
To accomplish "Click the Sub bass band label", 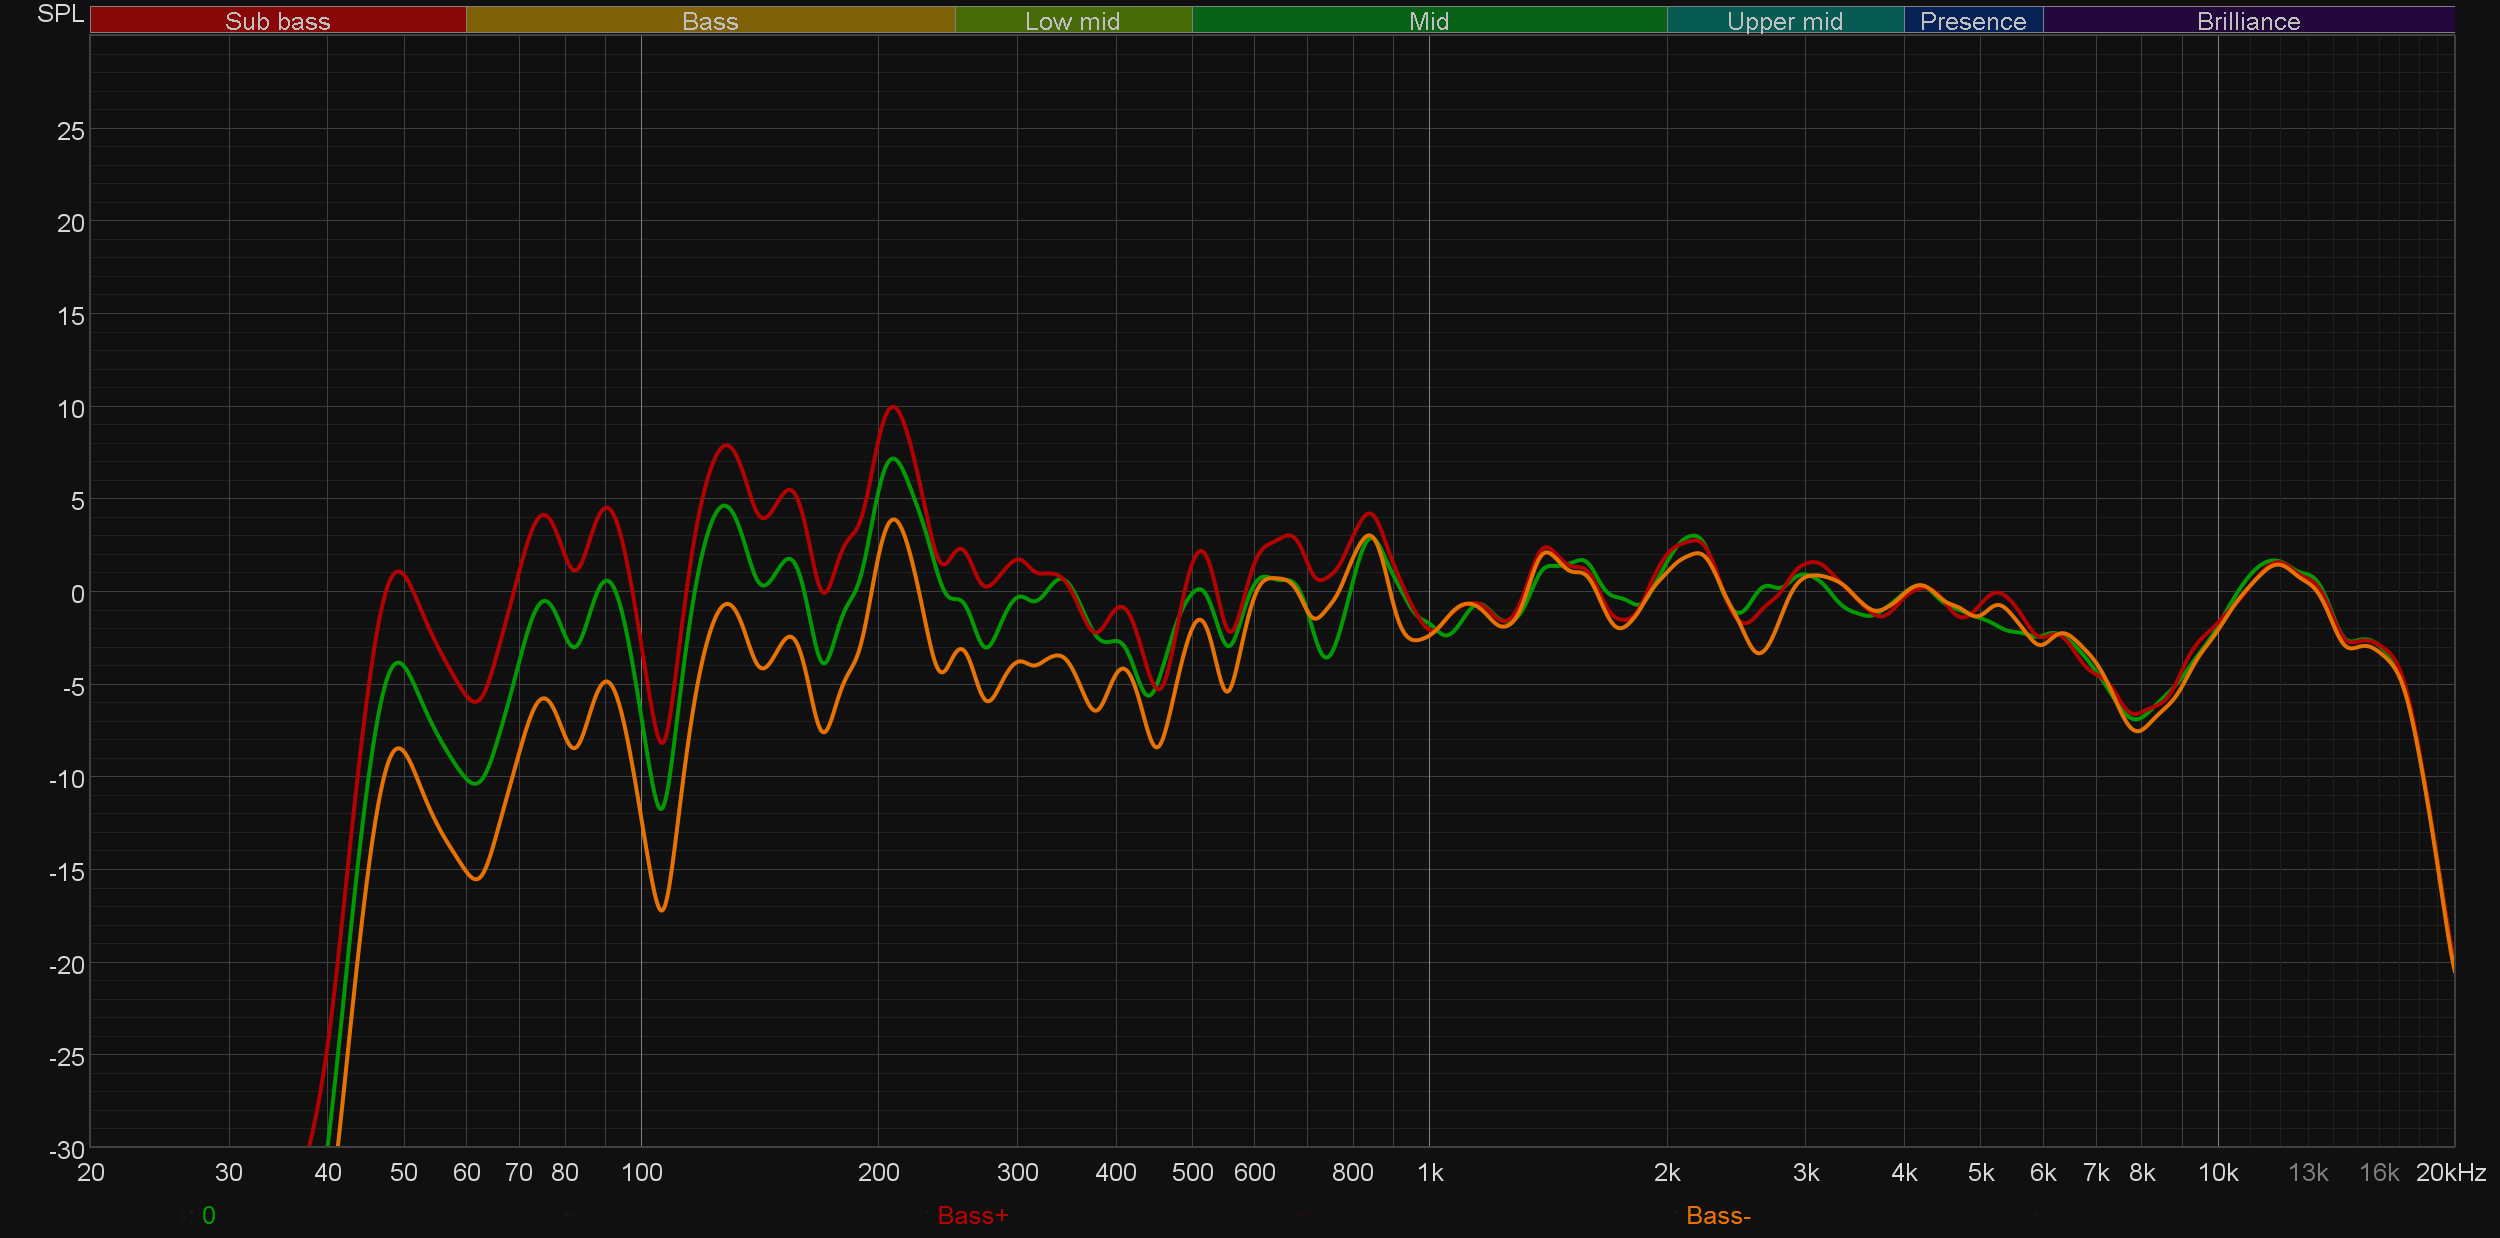I will tap(277, 21).
